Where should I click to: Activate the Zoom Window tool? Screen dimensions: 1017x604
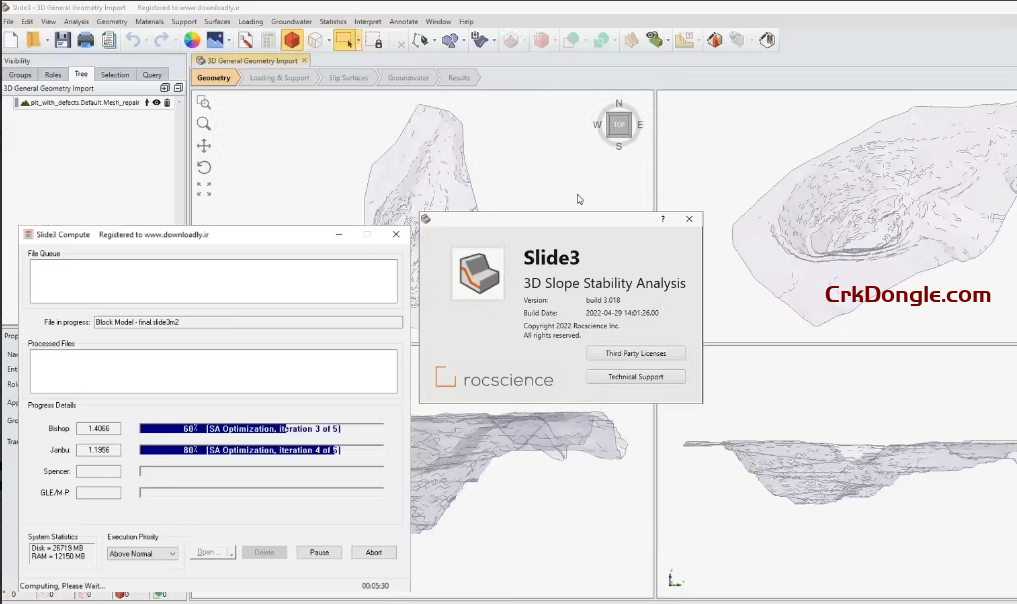pyautogui.click(x=204, y=103)
